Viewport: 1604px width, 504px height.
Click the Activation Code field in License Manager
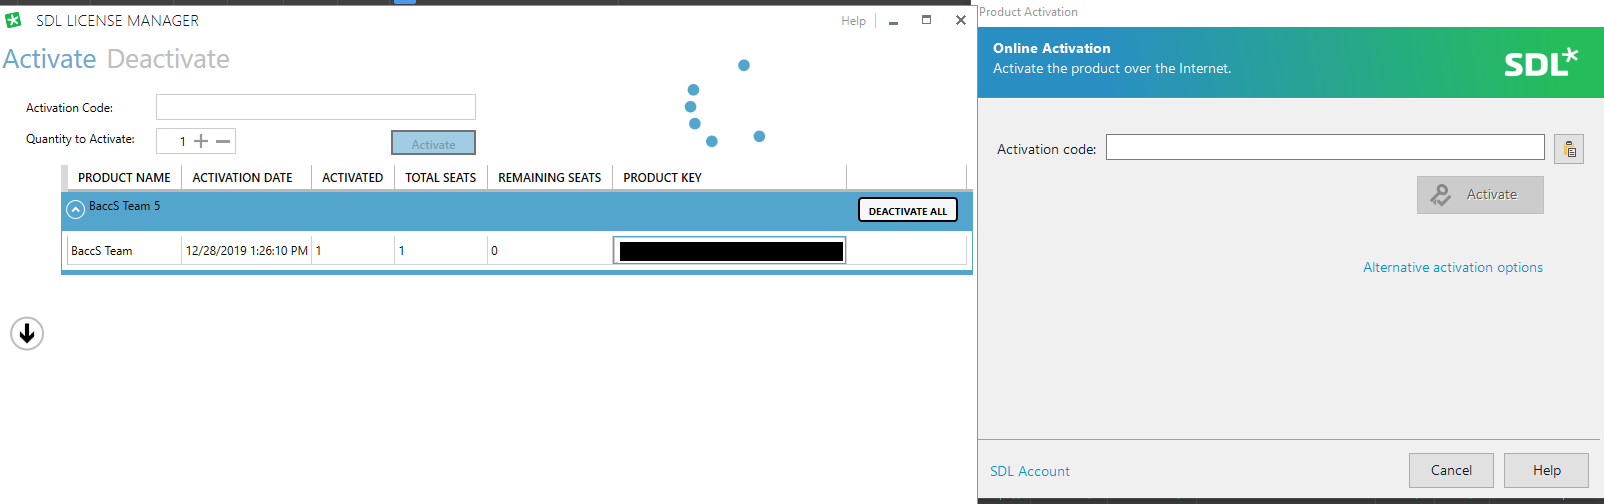pos(316,107)
